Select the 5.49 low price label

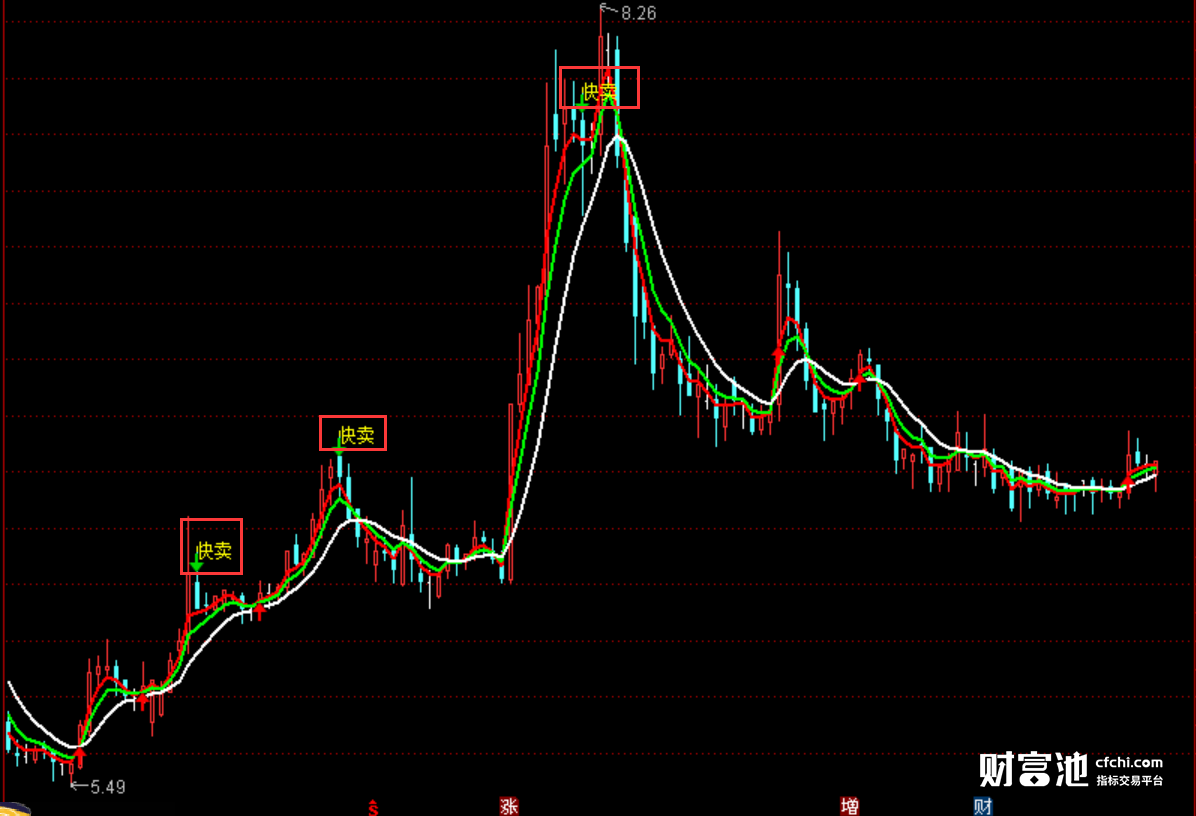pyautogui.click(x=108, y=787)
